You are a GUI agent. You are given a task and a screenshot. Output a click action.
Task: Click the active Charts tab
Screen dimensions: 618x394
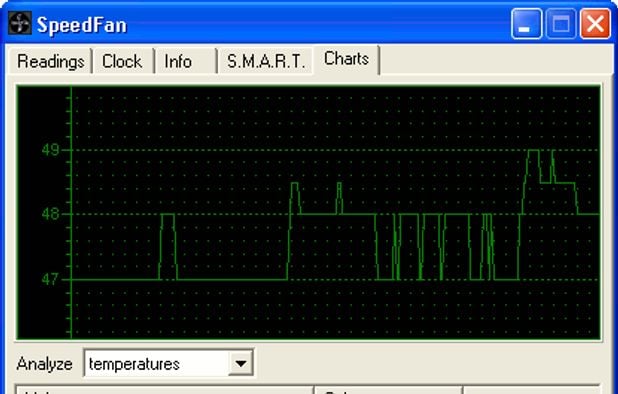[346, 59]
